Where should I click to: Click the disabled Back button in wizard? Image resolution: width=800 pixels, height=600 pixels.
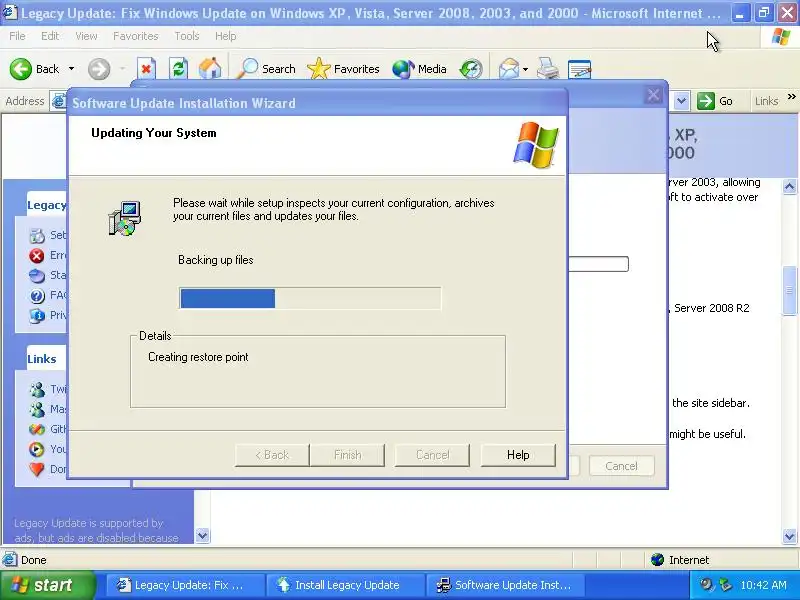point(272,455)
